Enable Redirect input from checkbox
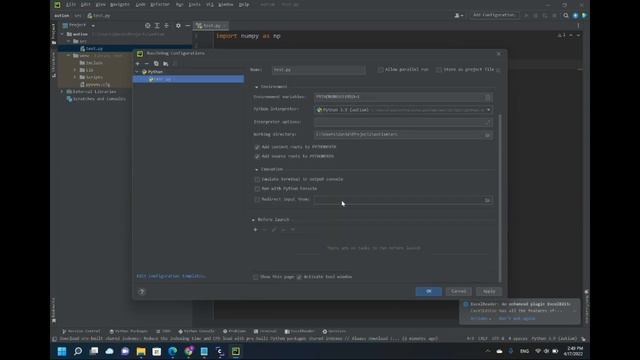This screenshot has width=640, height=360. (x=257, y=200)
